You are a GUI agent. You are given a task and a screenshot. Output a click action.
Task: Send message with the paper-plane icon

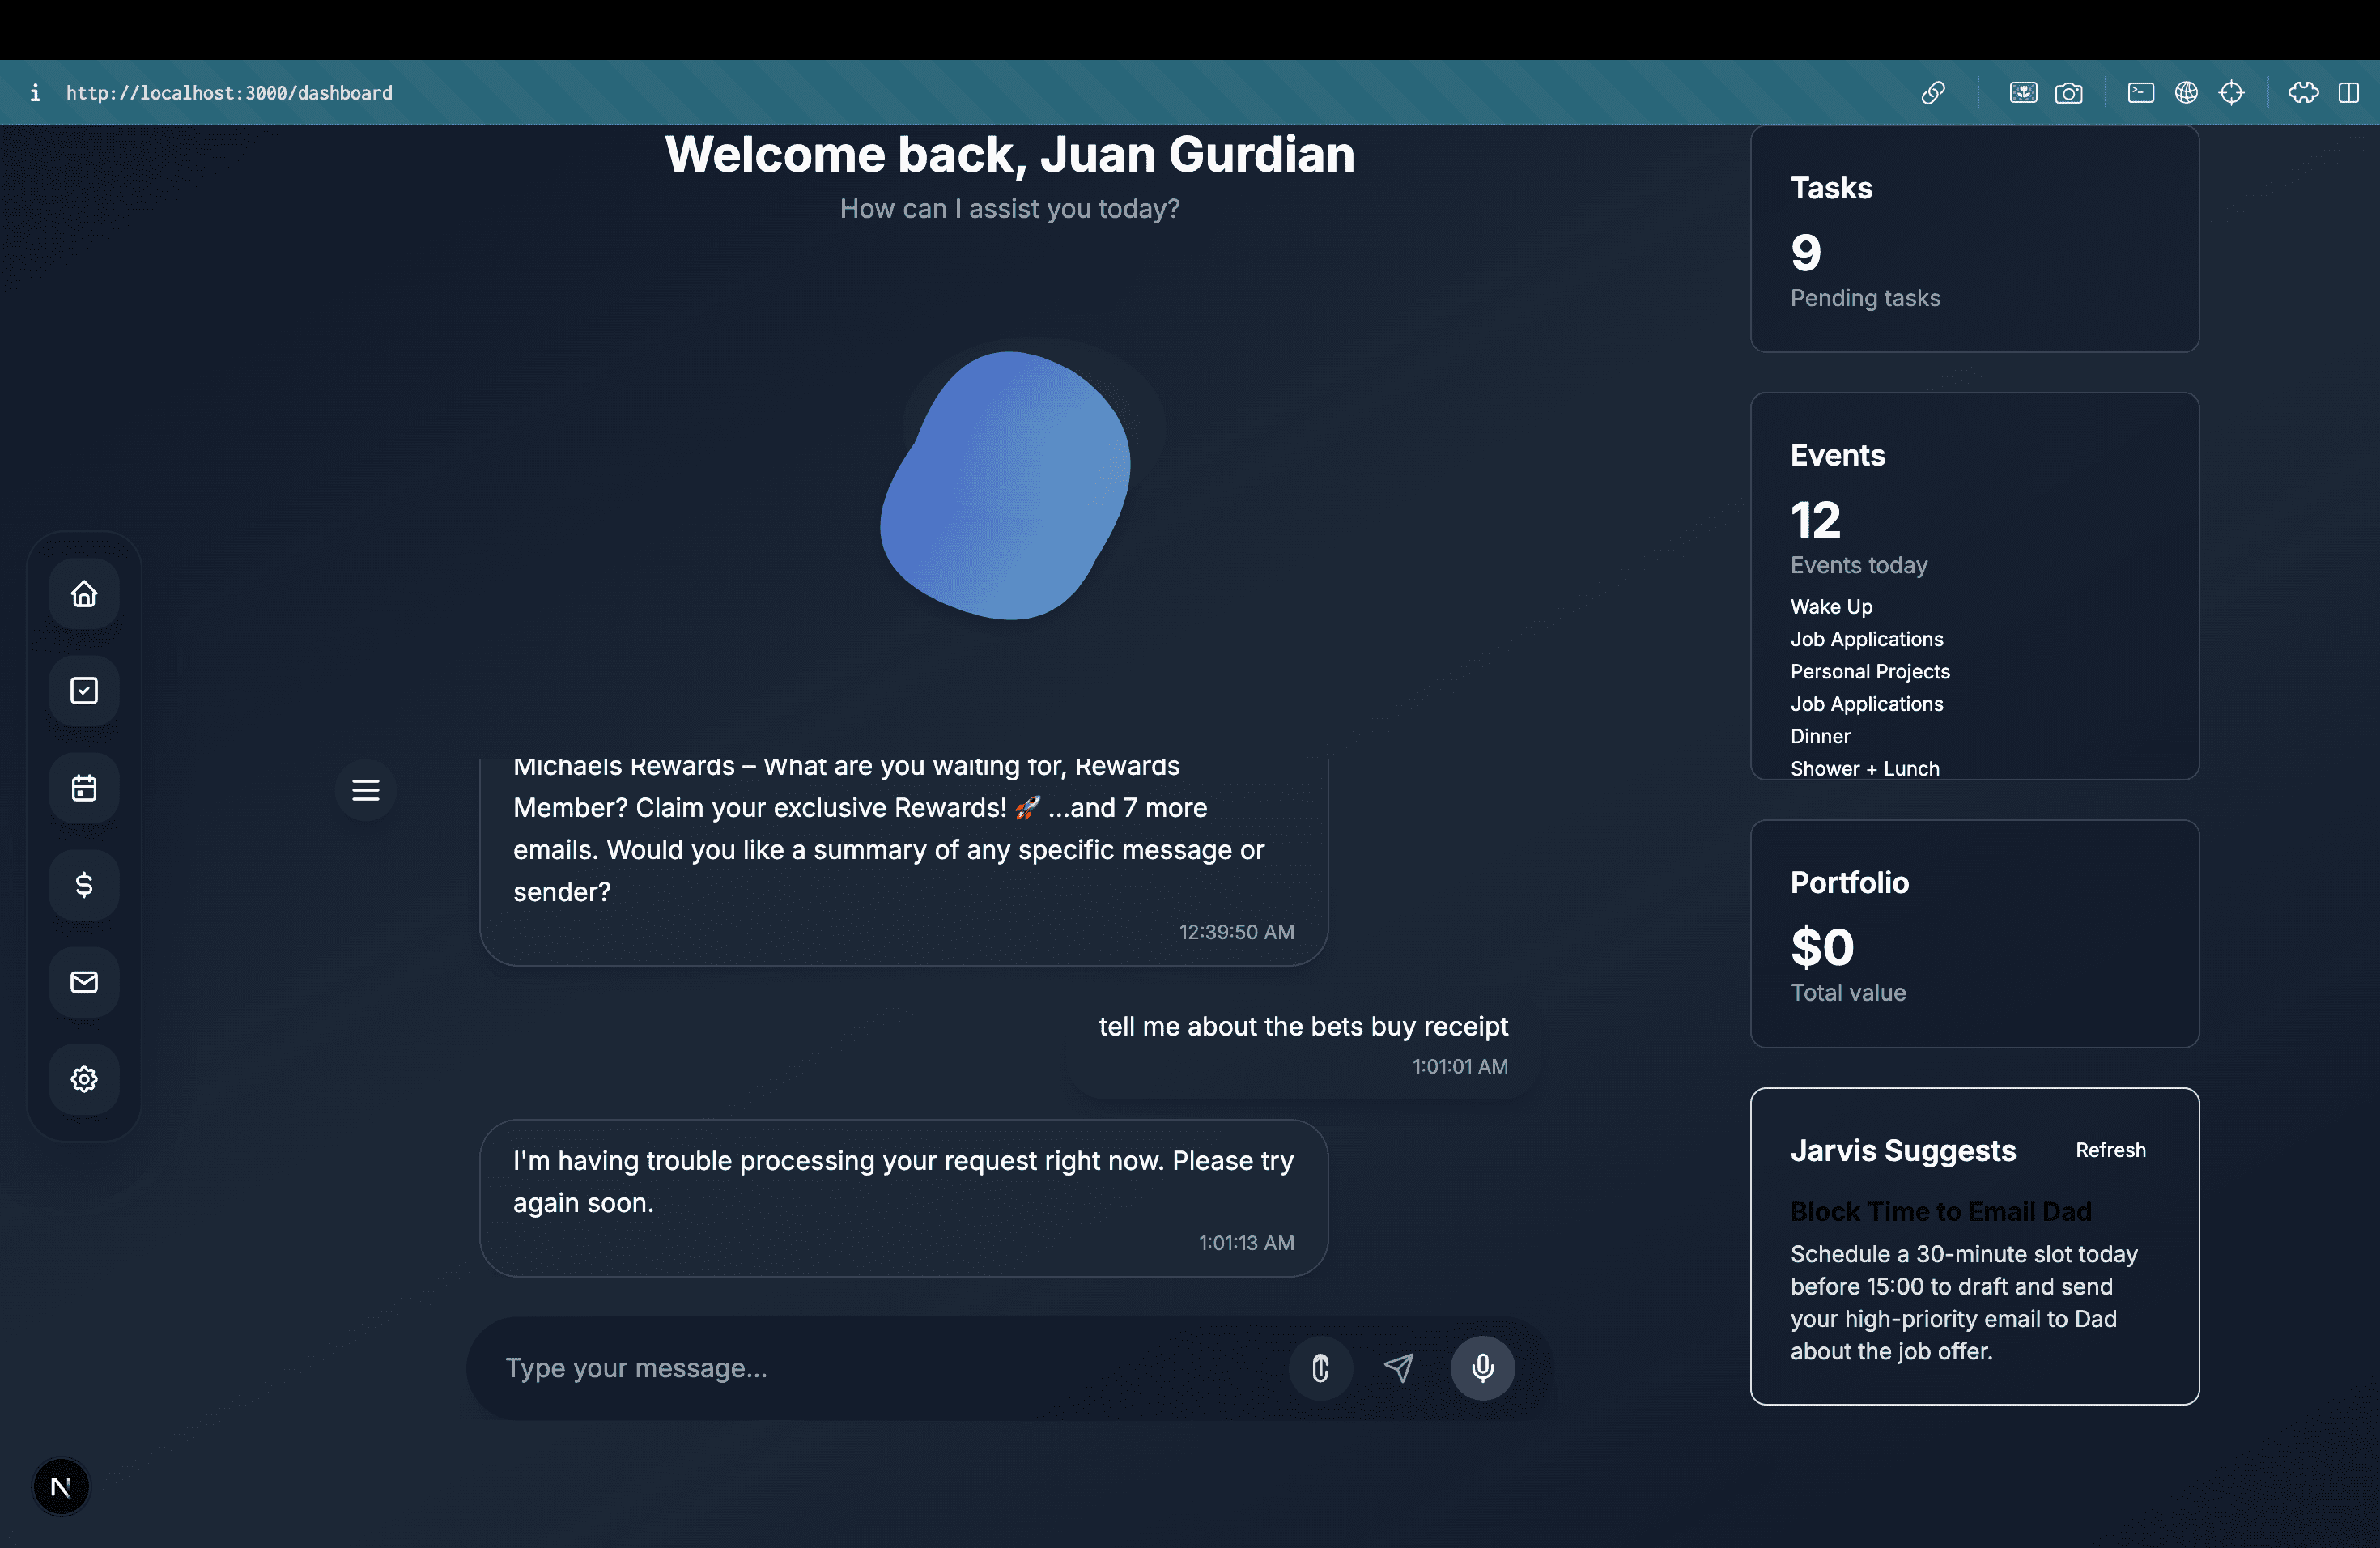(x=1399, y=1368)
